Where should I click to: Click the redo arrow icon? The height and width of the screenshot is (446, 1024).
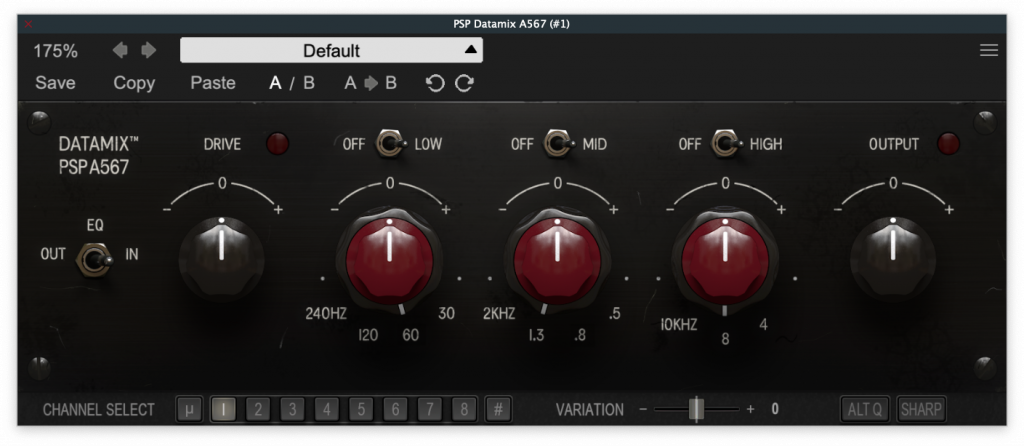pyautogui.click(x=464, y=83)
